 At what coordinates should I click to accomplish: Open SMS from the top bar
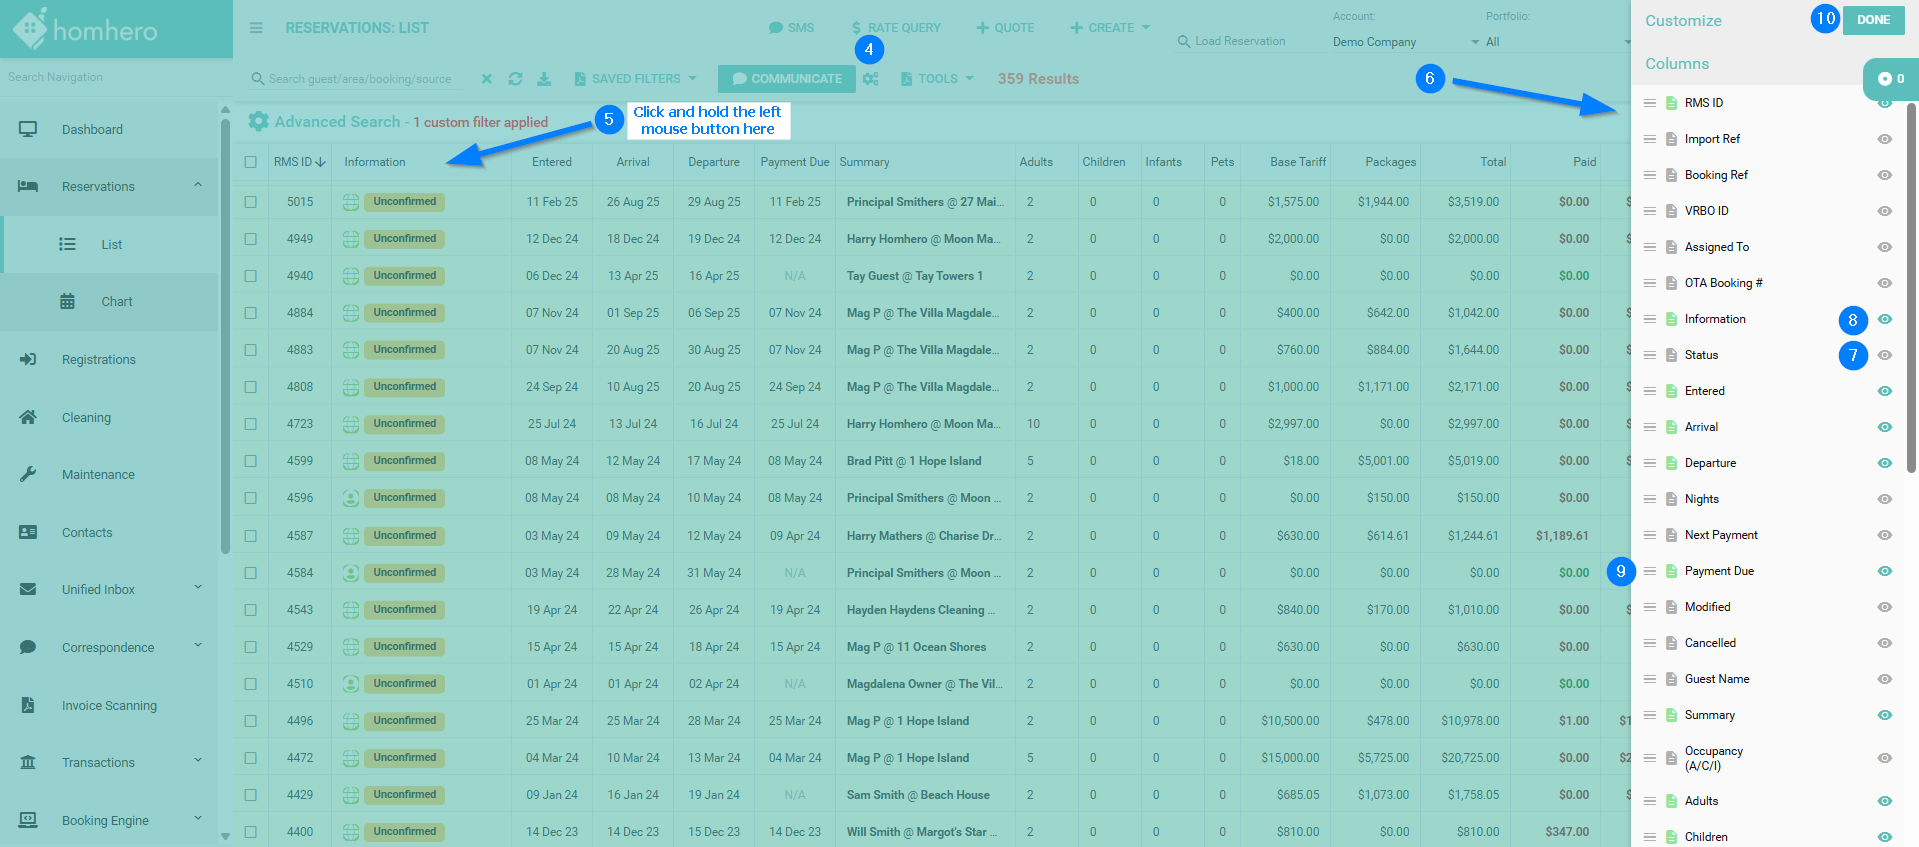click(x=791, y=28)
